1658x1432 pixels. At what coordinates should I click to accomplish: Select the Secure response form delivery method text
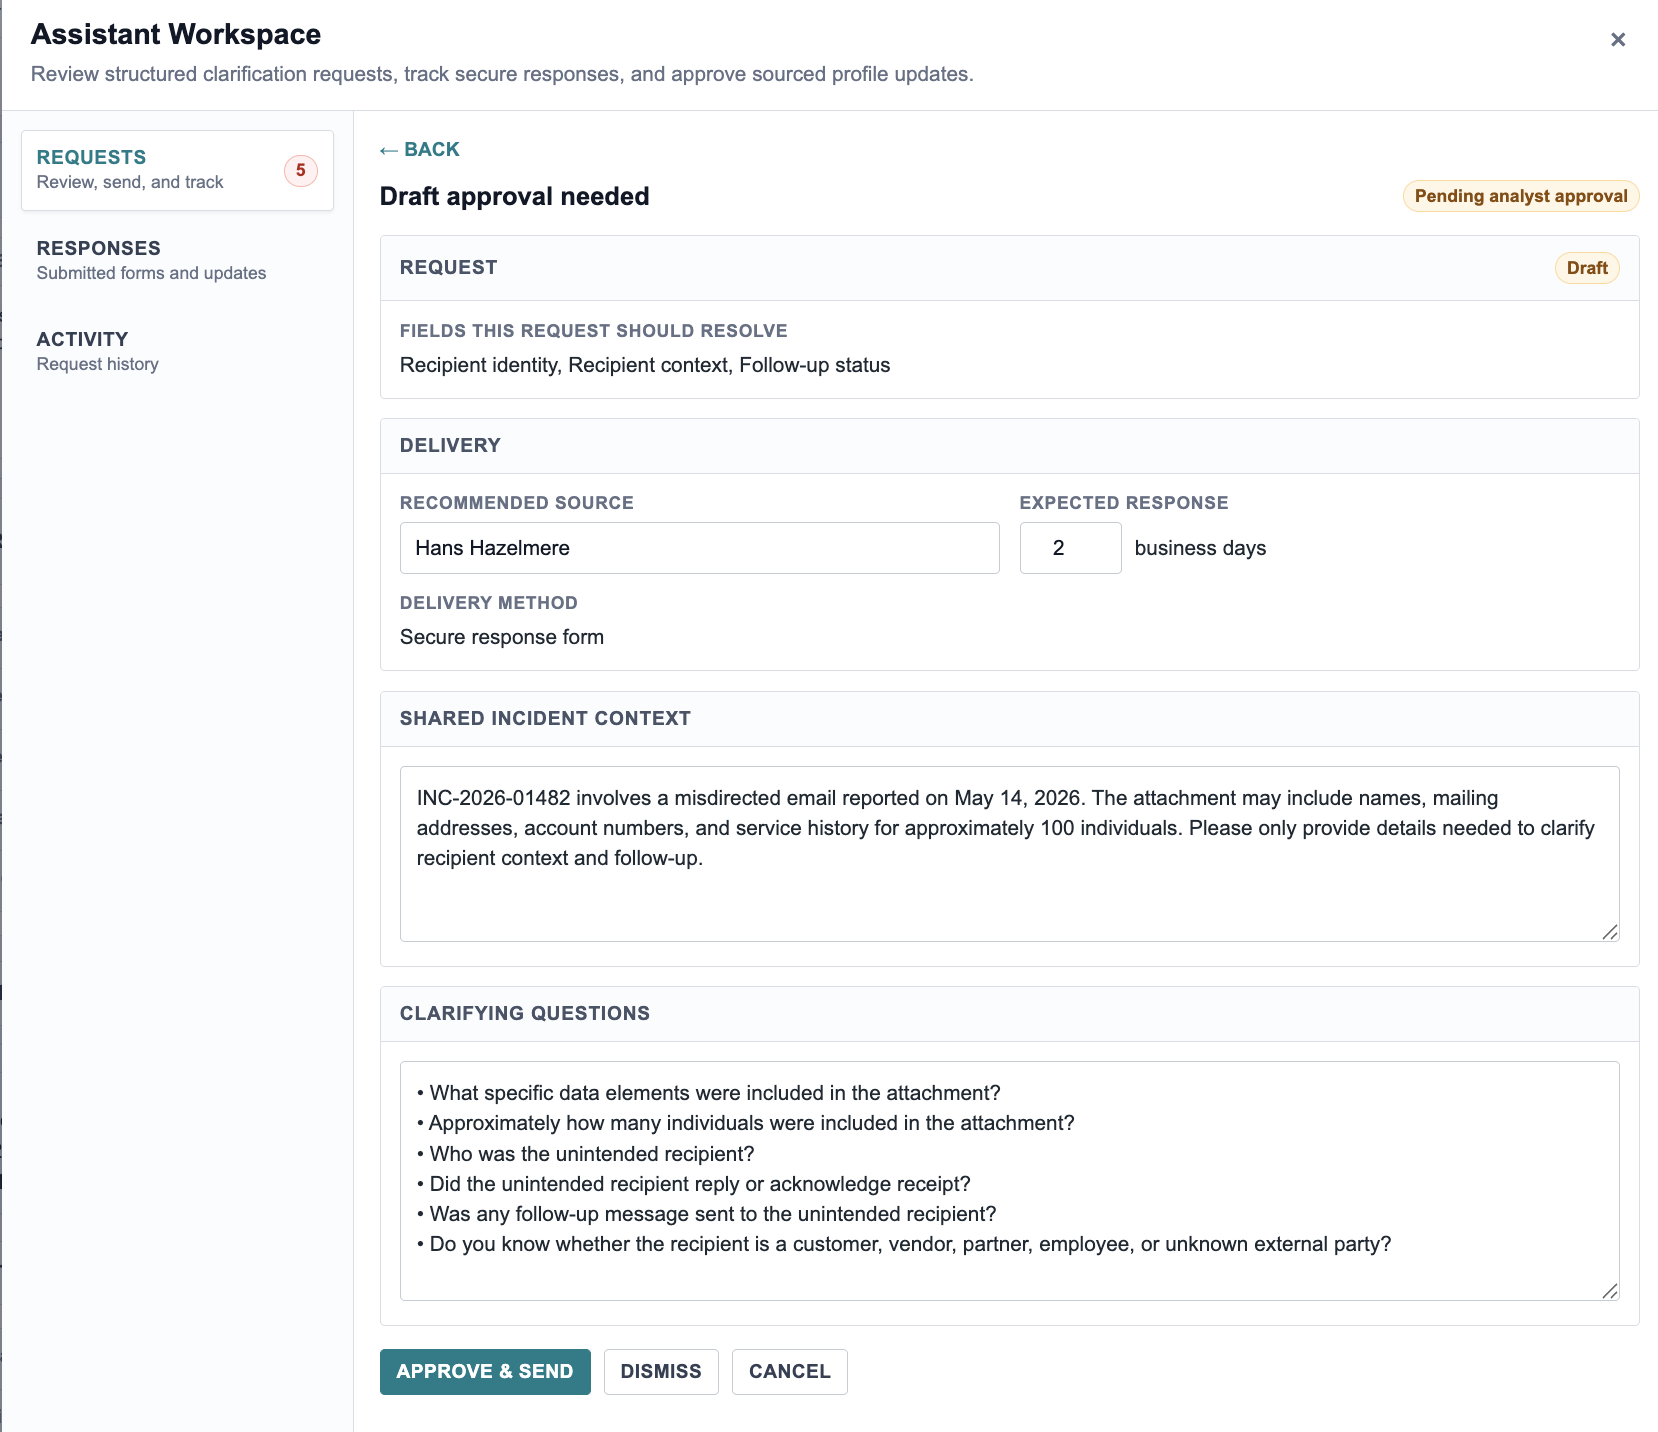click(x=502, y=637)
